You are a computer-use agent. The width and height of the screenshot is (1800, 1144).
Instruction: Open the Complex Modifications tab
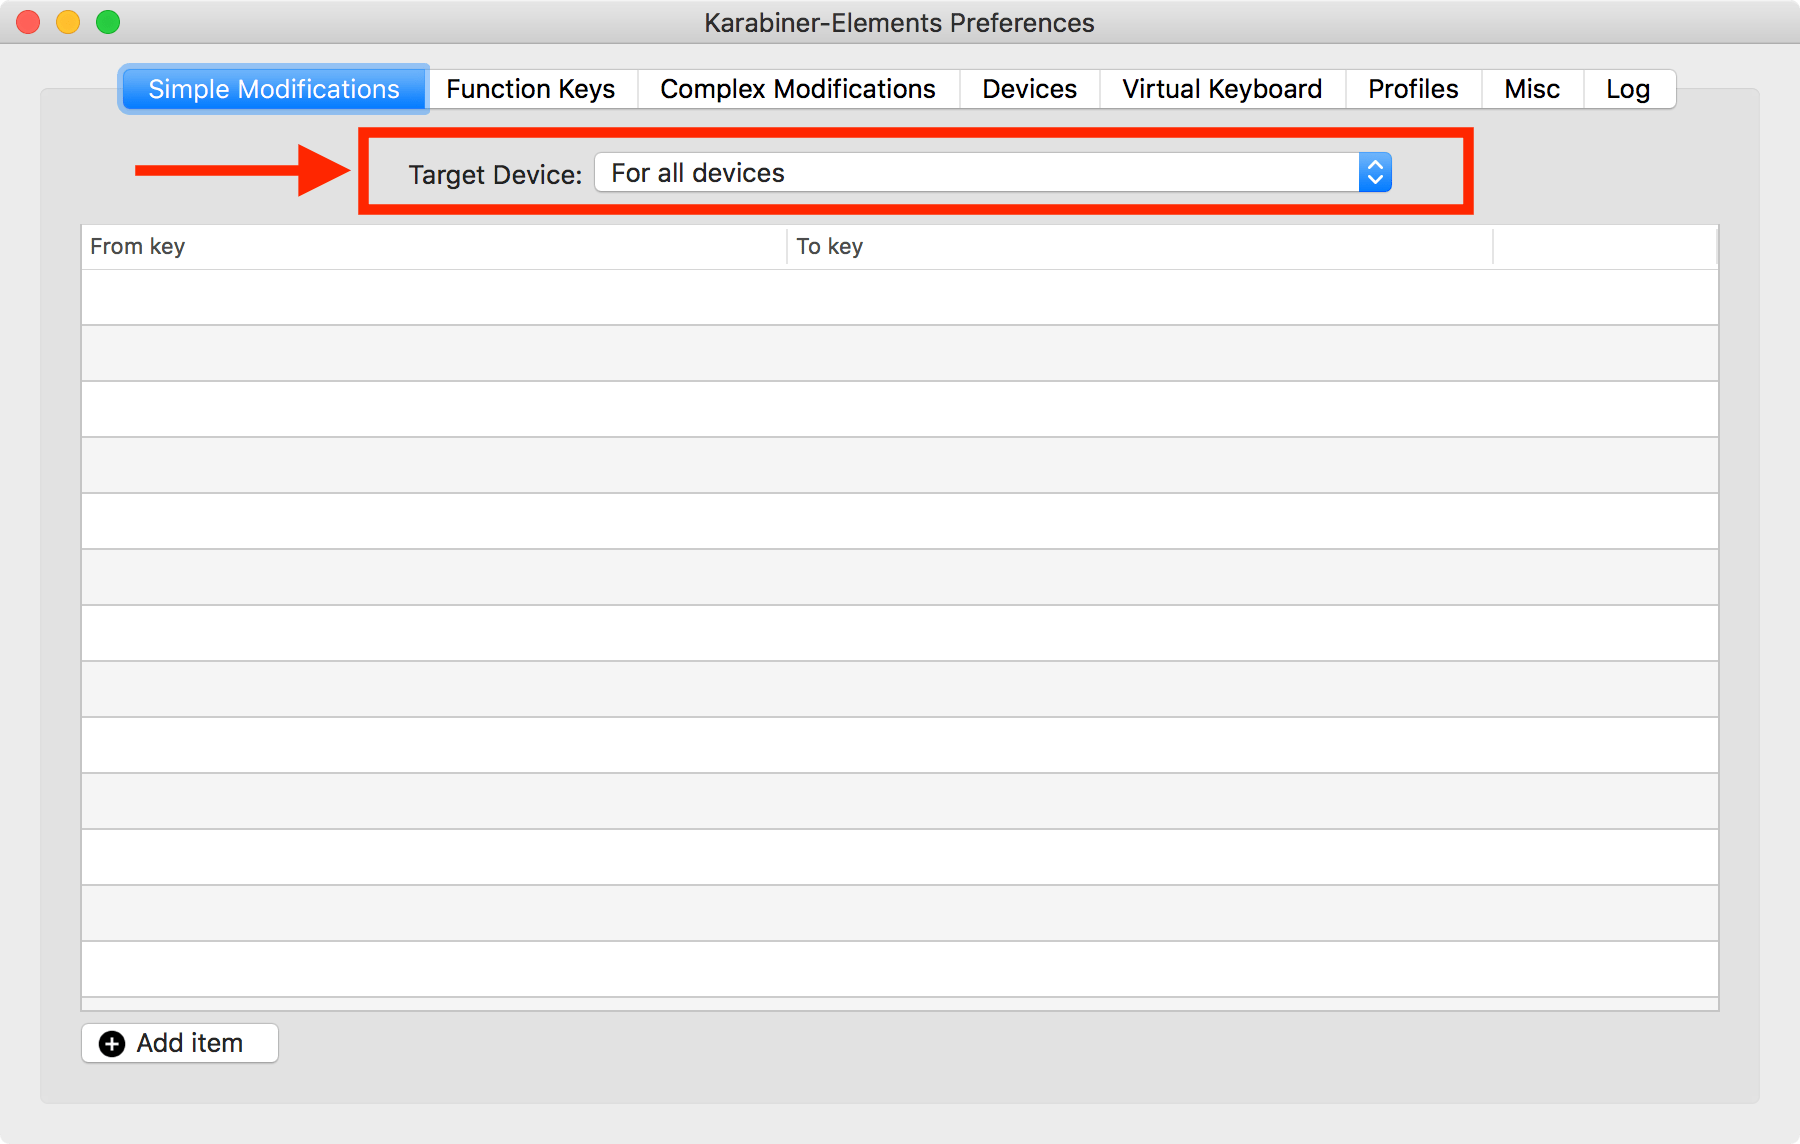797,89
